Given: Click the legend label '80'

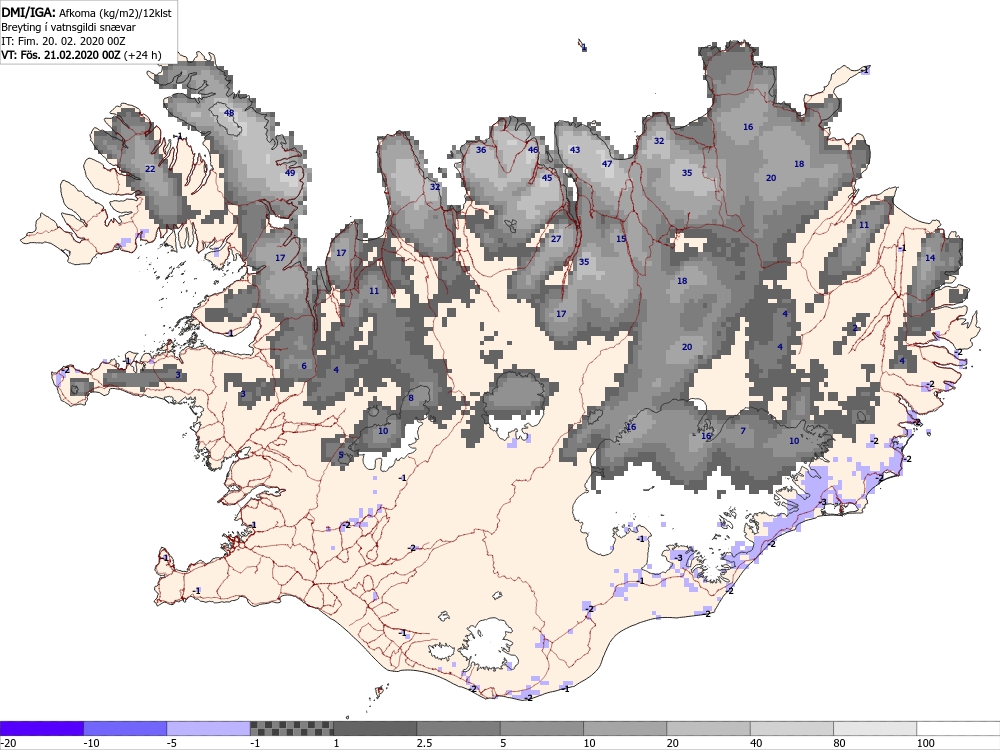Looking at the screenshot, I should tap(839, 743).
